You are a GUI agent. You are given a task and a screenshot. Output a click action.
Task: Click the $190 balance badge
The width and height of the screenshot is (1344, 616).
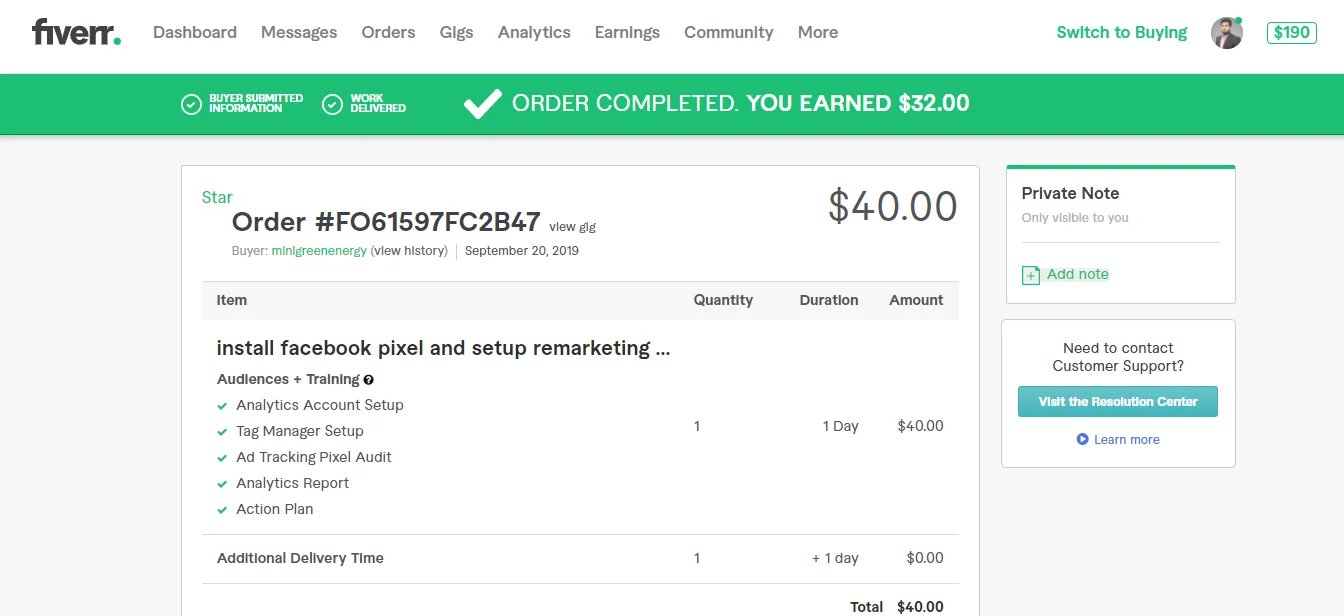click(x=1291, y=32)
